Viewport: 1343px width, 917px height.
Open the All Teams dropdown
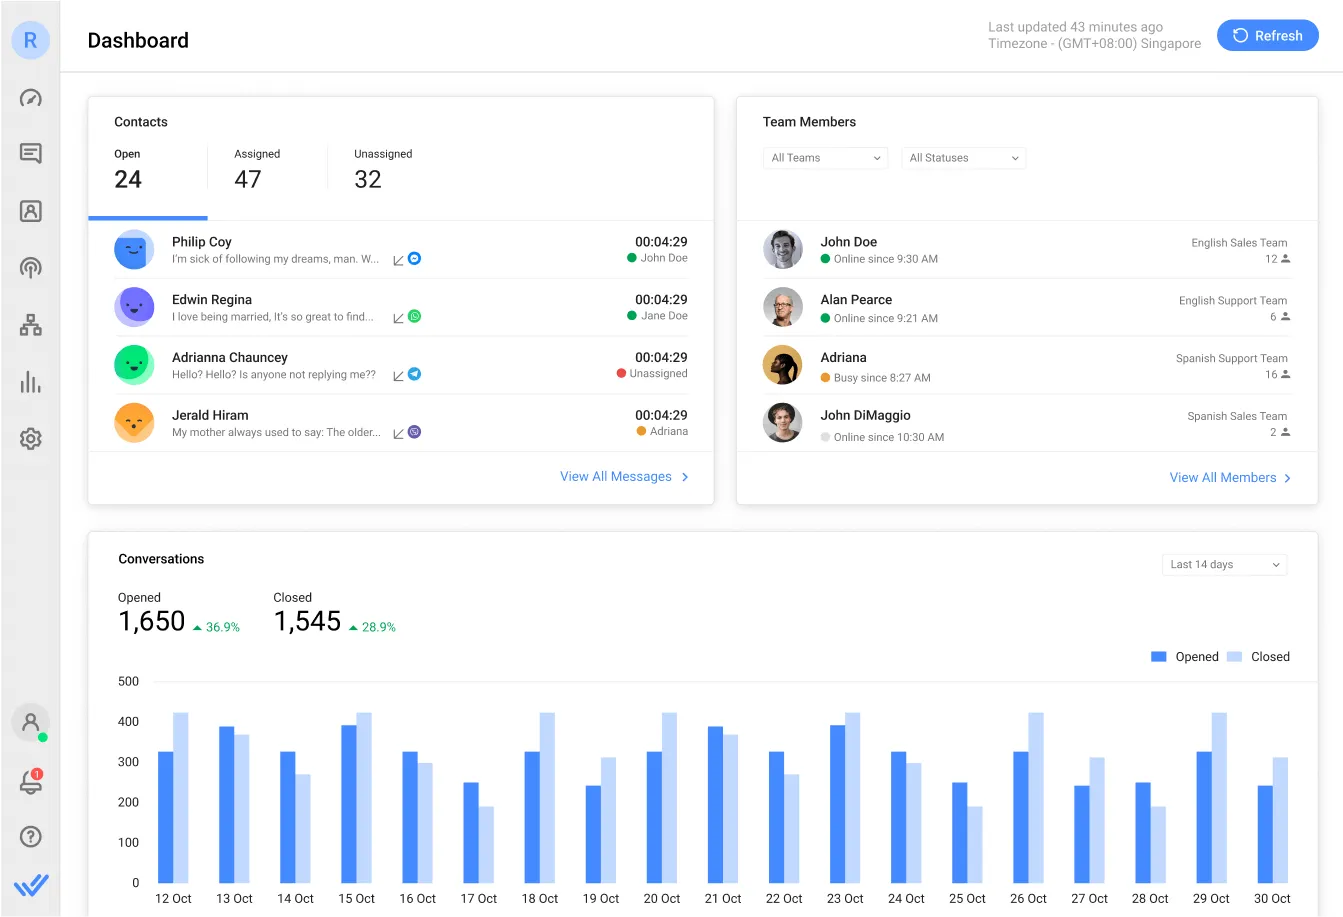(824, 157)
